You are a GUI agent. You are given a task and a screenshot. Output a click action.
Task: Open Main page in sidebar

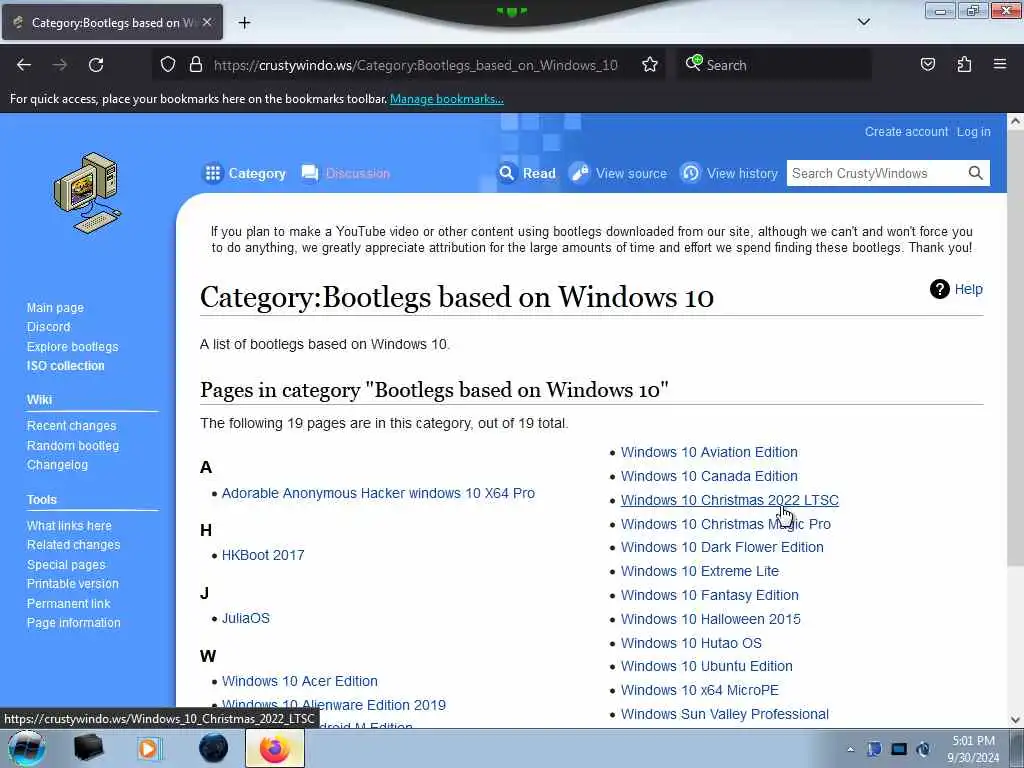[x=55, y=308]
